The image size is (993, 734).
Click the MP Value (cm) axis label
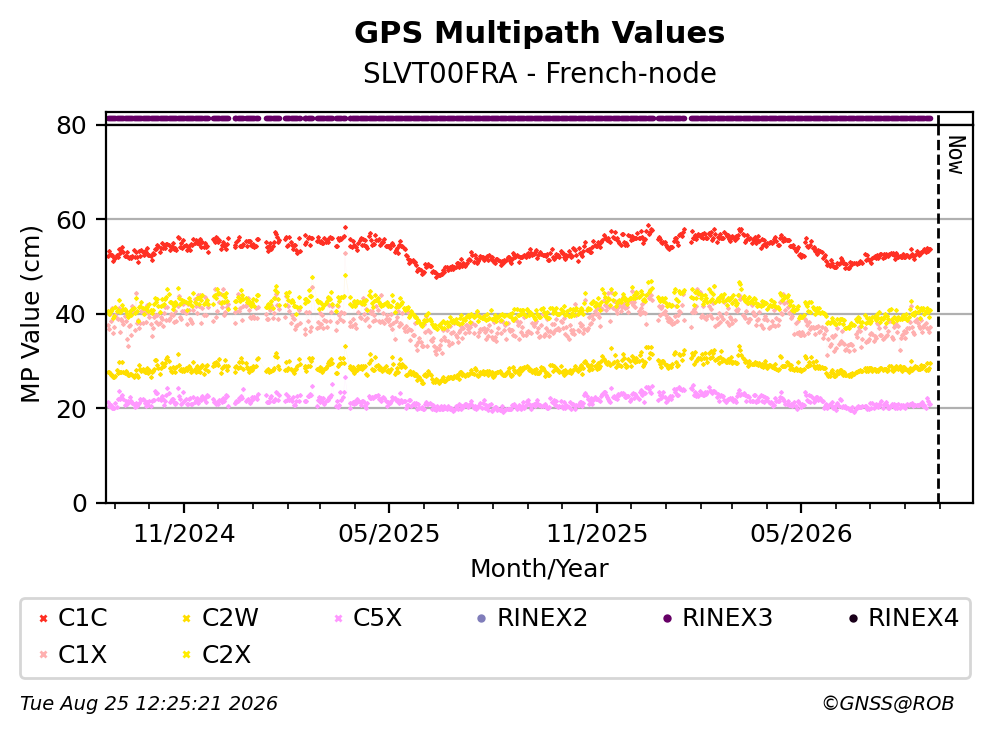click(30, 314)
